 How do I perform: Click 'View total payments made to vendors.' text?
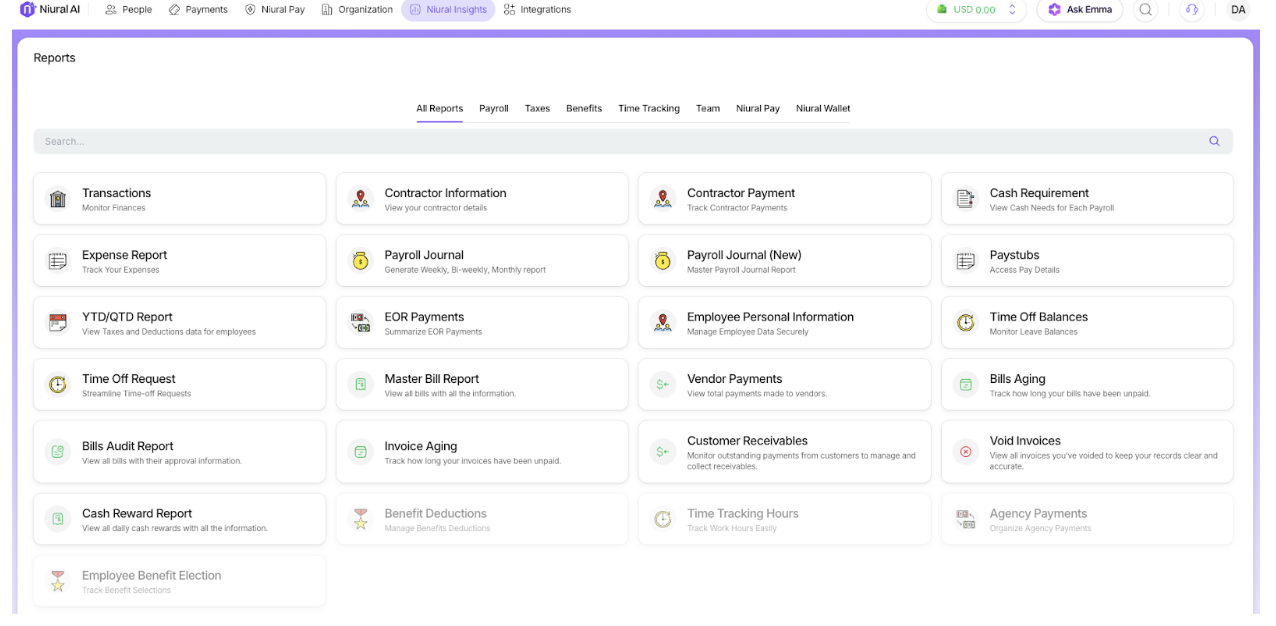(757, 394)
